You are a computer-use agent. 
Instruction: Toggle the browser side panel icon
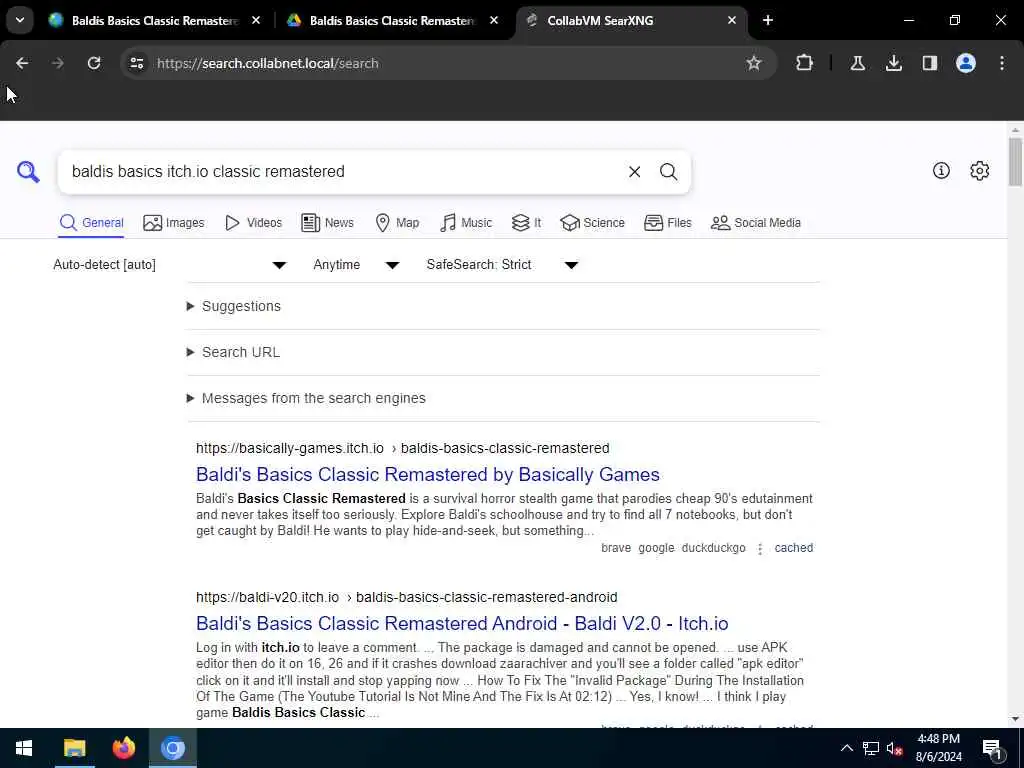(929, 63)
